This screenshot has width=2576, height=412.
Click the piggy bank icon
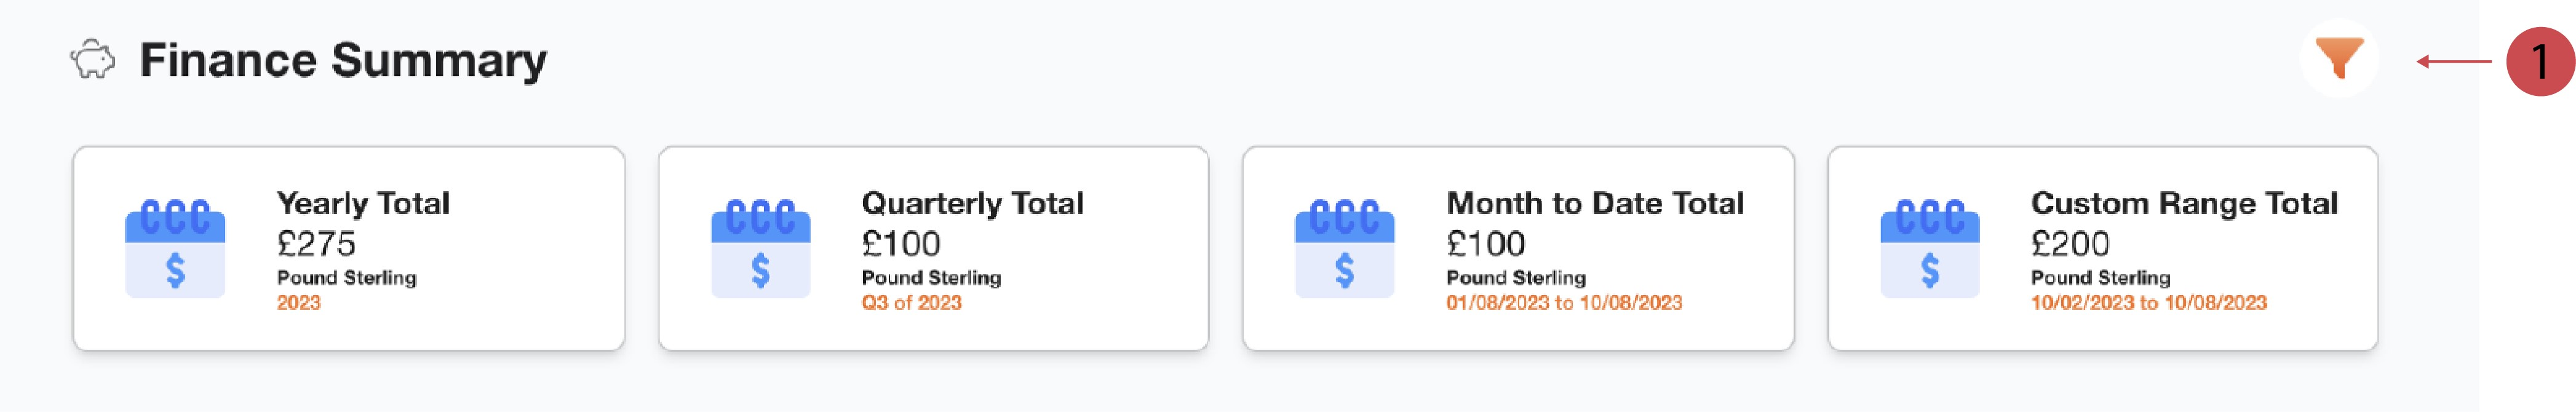[x=93, y=60]
